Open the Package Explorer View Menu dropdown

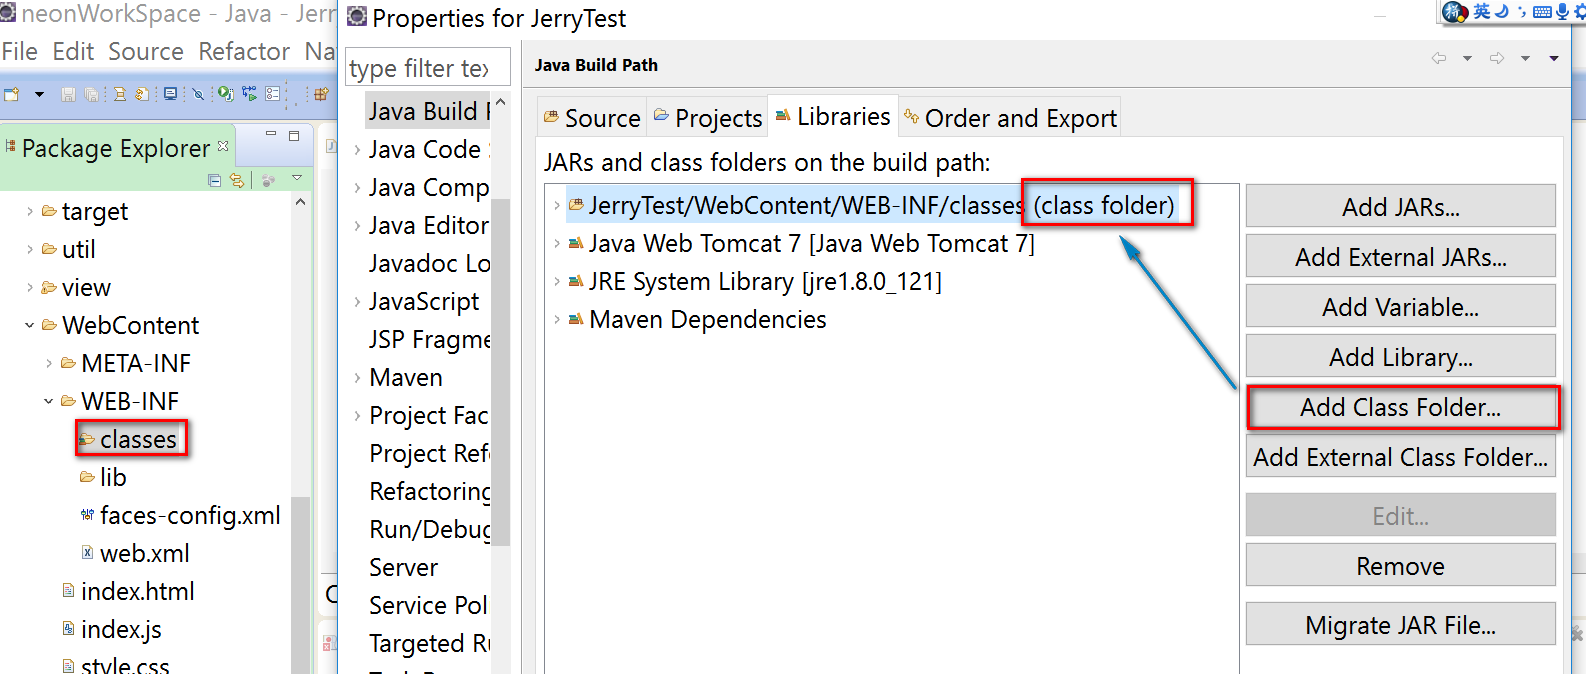[x=297, y=179]
